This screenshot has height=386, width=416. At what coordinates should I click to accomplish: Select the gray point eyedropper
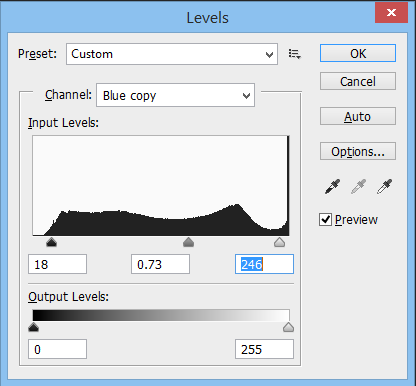tap(358, 187)
